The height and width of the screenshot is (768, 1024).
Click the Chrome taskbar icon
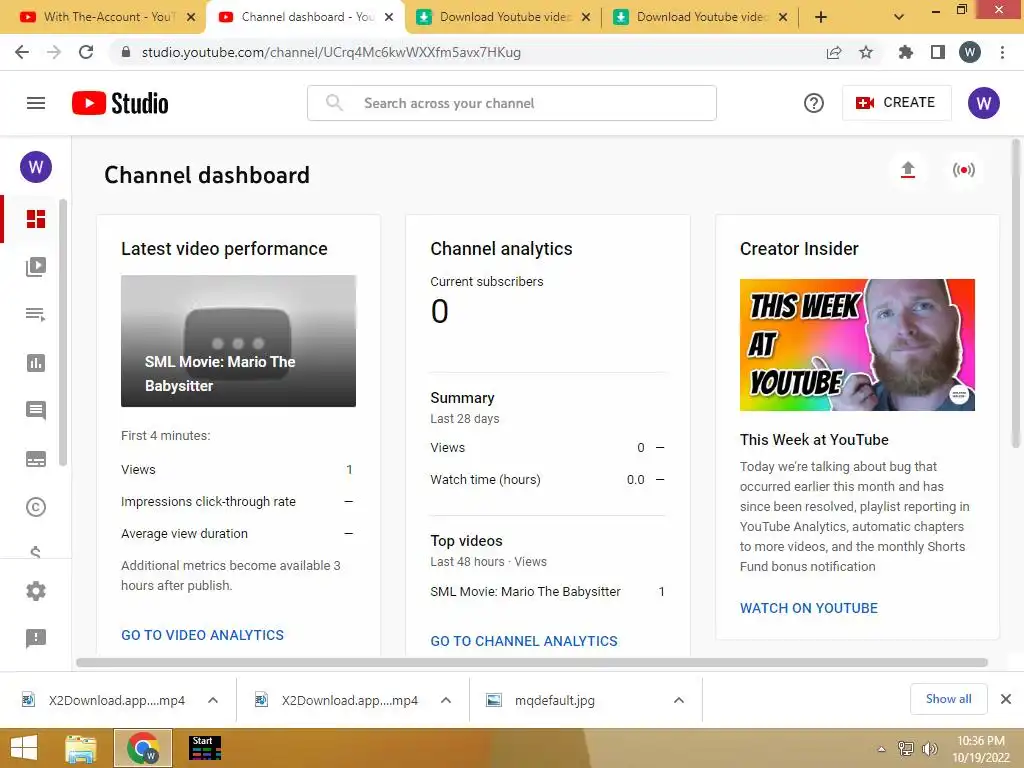[x=143, y=748]
